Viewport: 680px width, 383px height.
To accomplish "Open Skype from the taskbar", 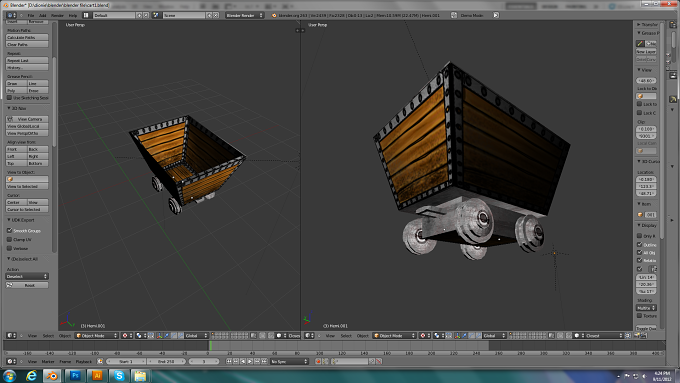I will tap(119, 376).
